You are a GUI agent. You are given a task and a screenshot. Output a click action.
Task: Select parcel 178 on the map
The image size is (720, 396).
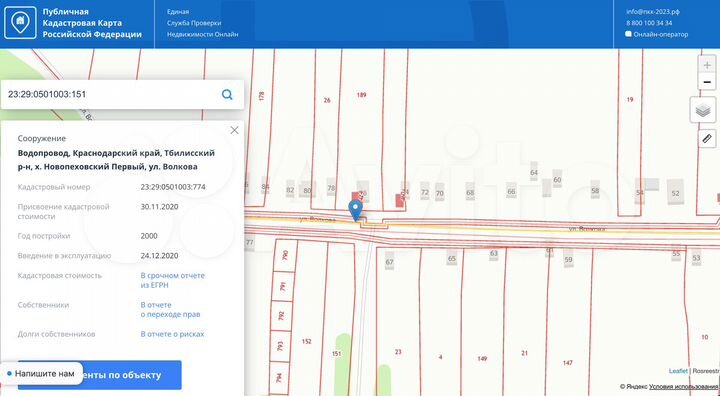click(x=261, y=96)
